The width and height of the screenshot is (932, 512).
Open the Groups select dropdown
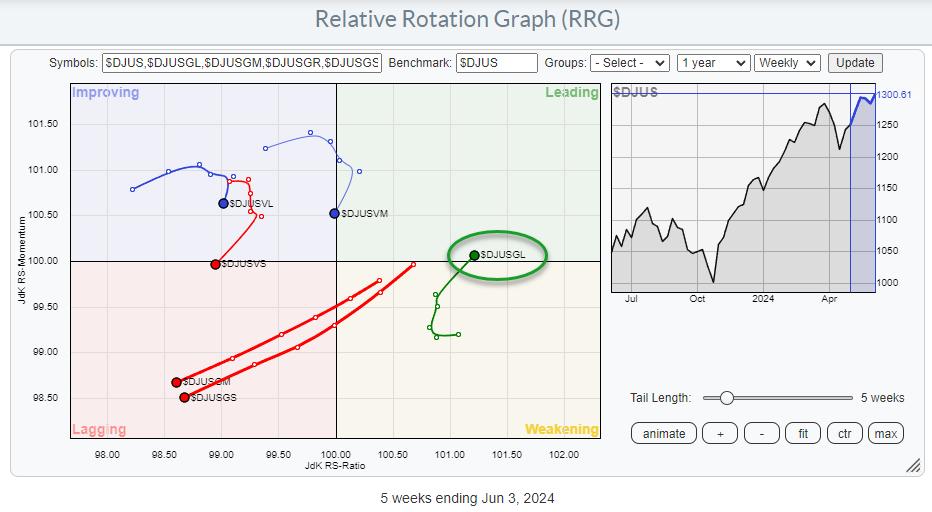pos(629,63)
